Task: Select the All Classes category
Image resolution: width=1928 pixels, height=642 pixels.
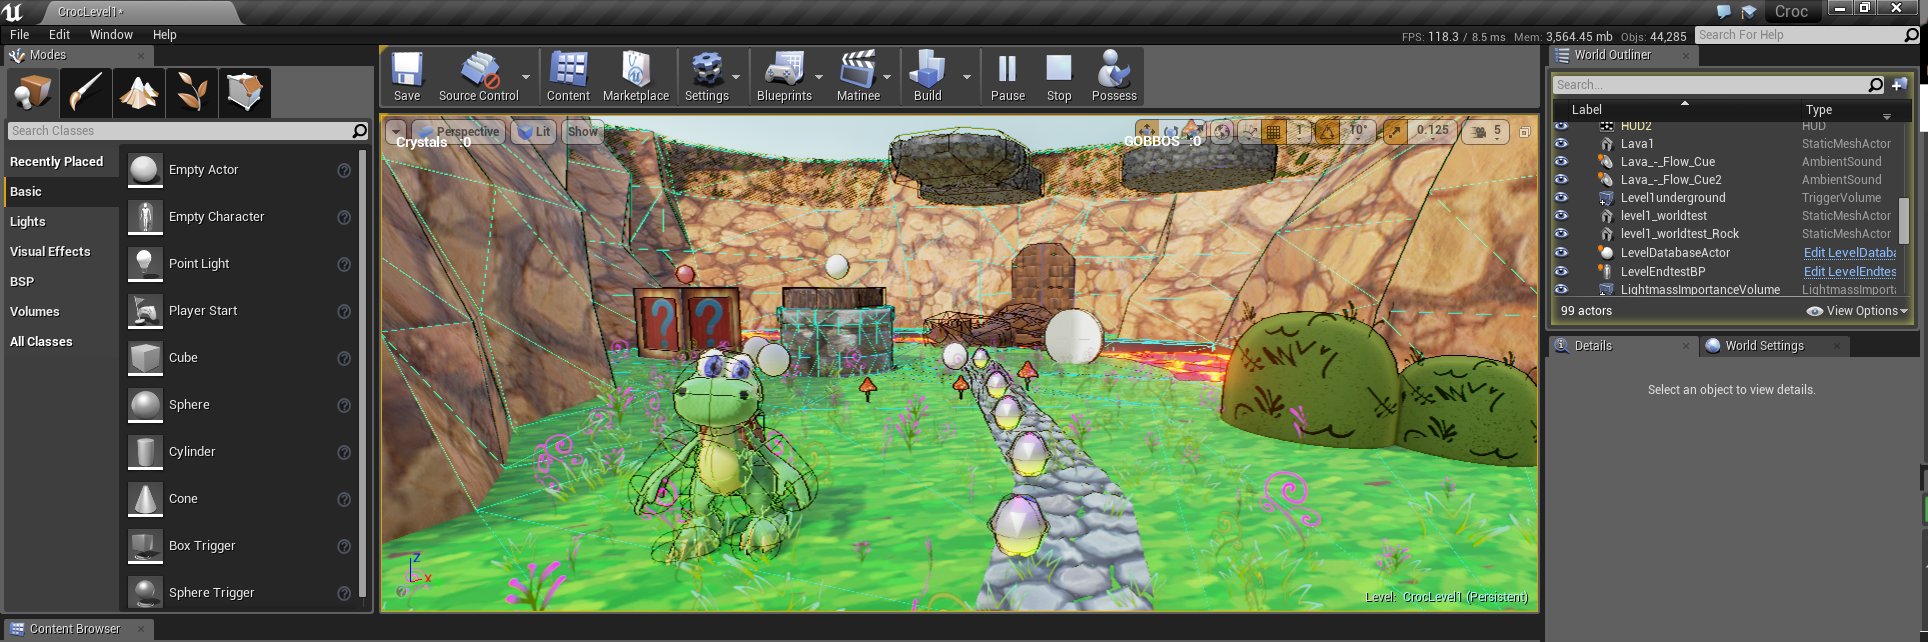Action: [x=41, y=342]
